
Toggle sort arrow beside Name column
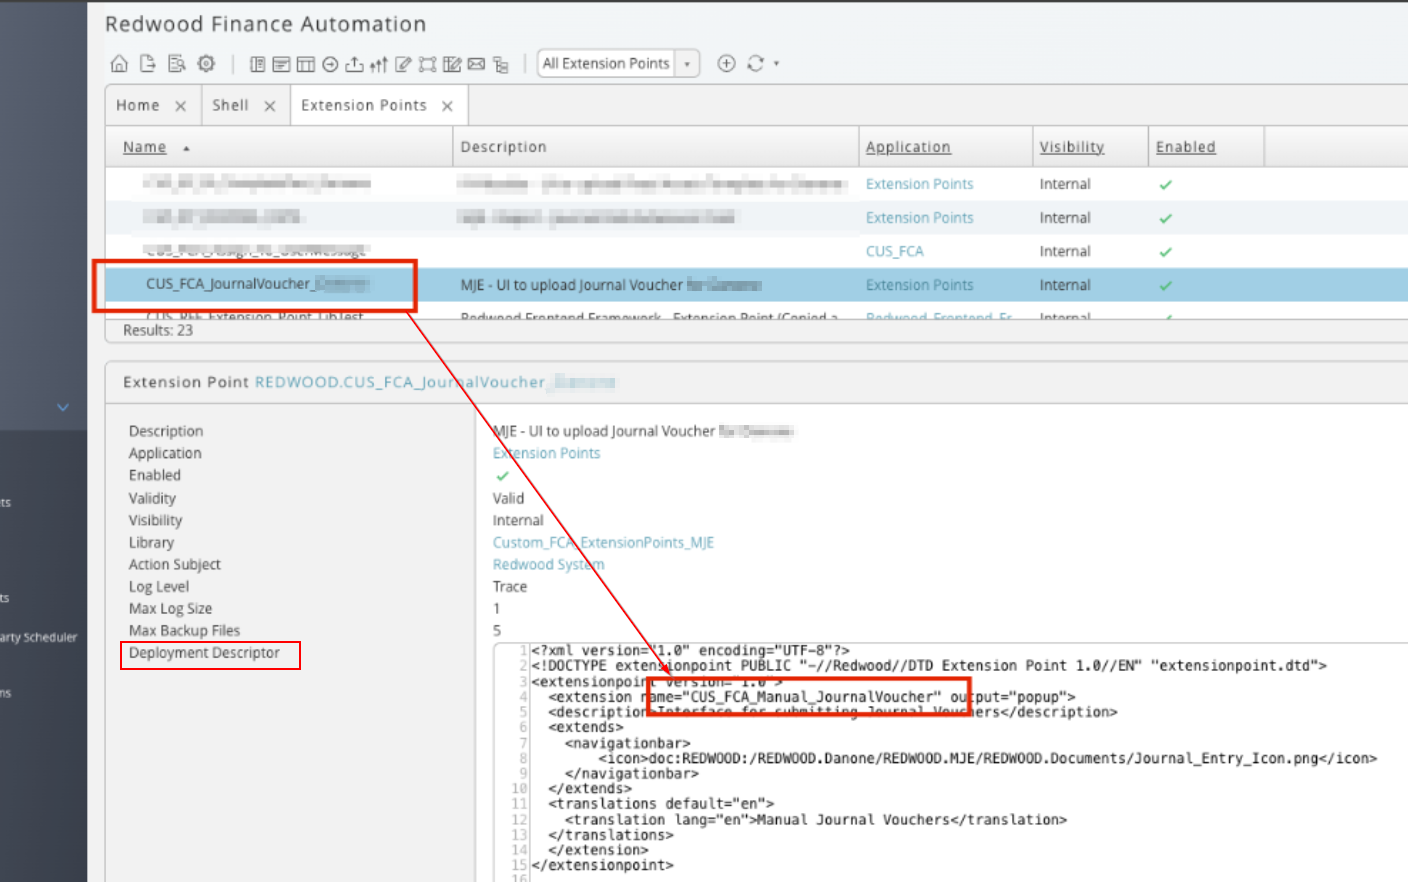186,148
